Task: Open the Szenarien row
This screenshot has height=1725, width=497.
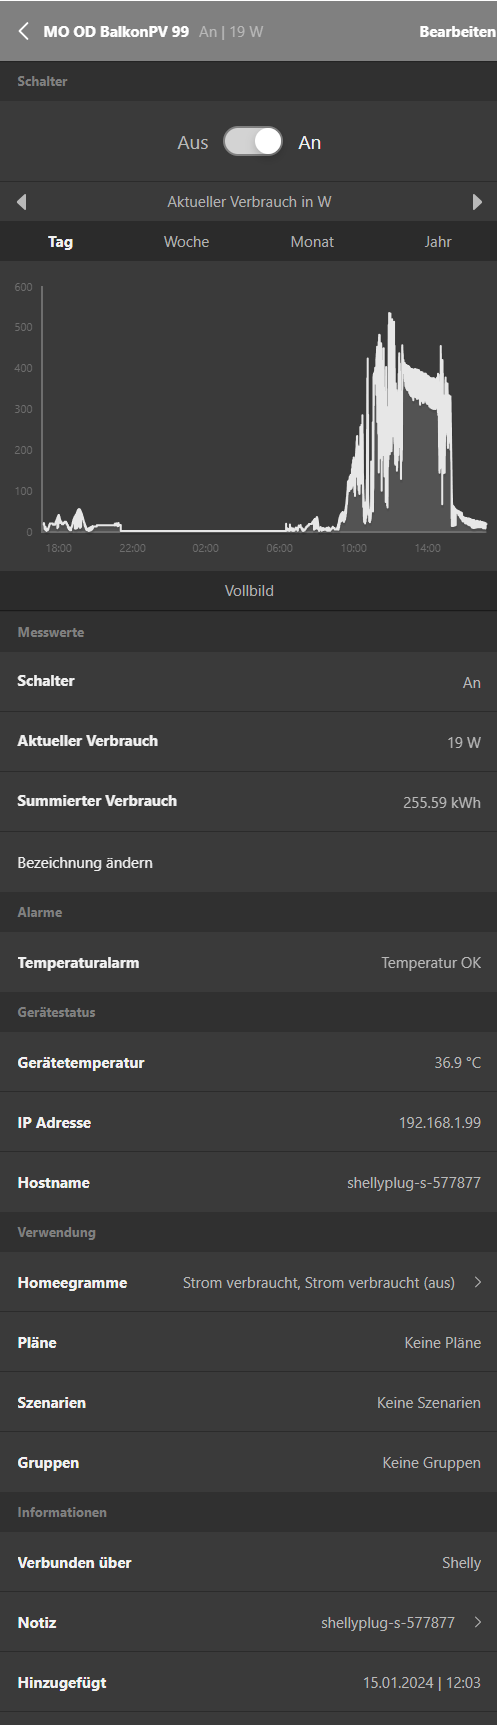Action: [248, 1402]
